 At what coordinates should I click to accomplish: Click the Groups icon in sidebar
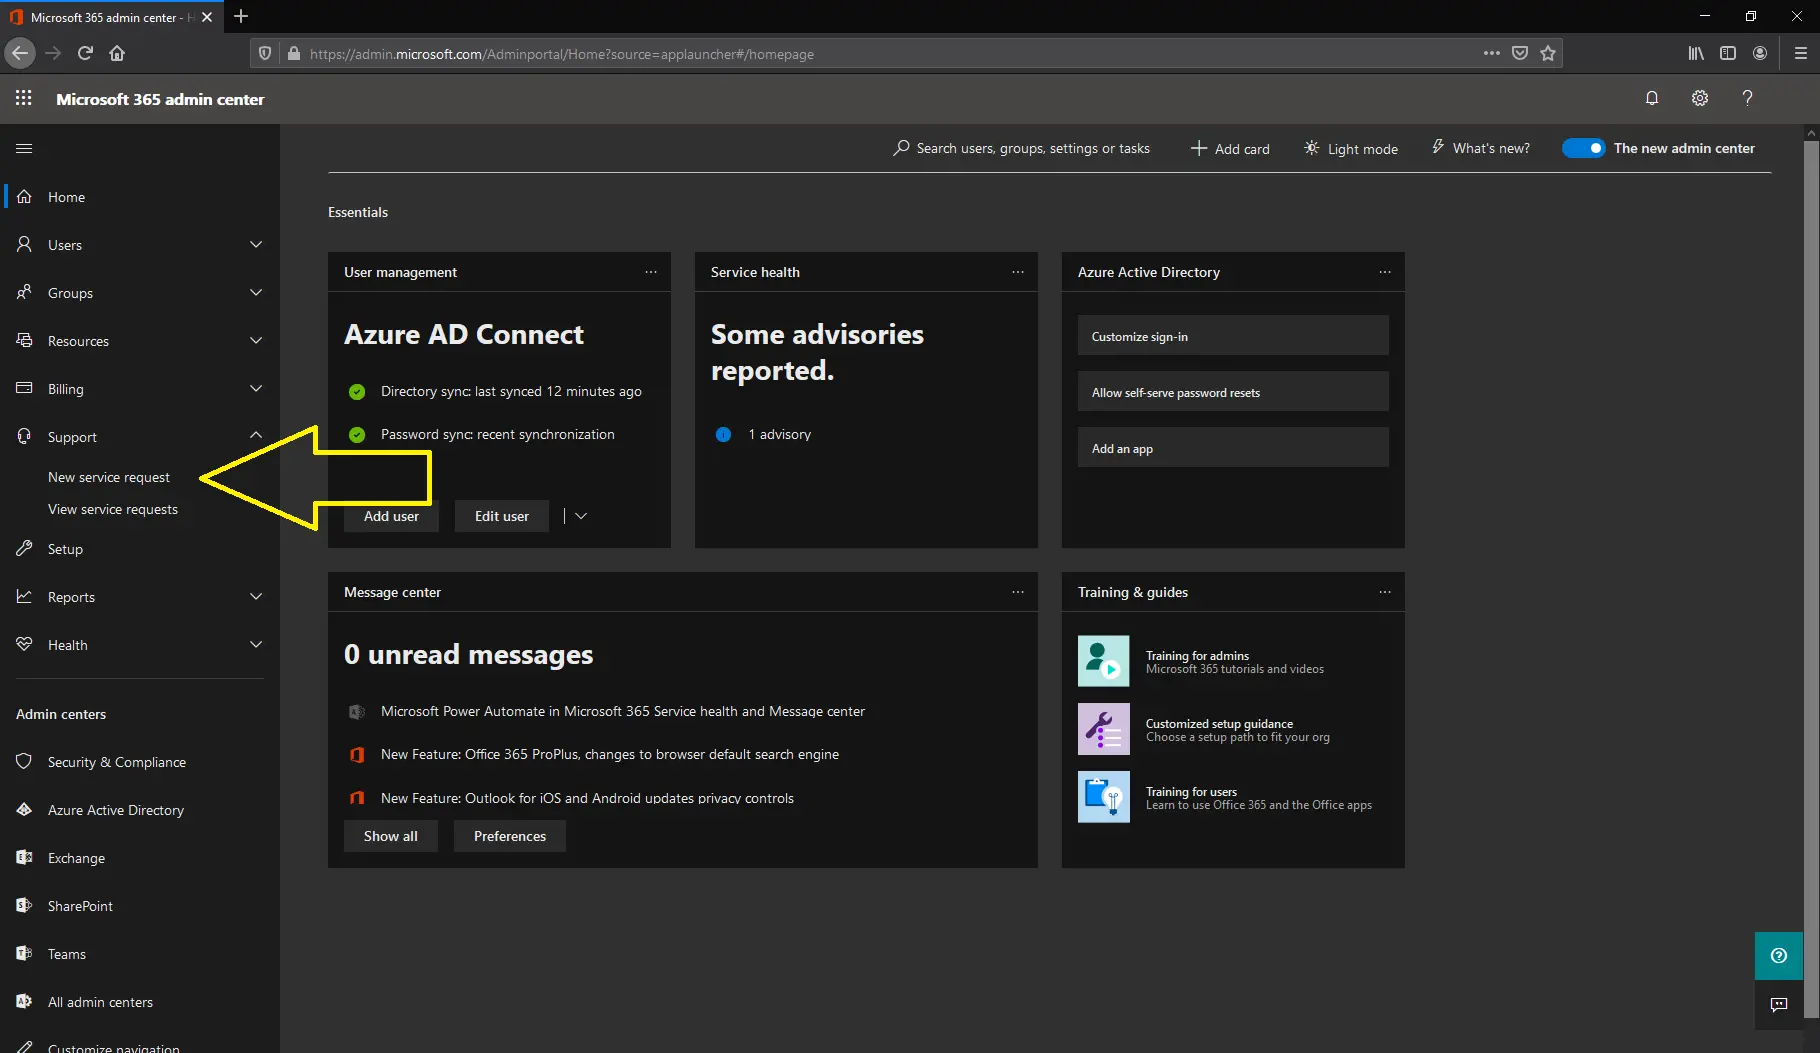pos(25,292)
